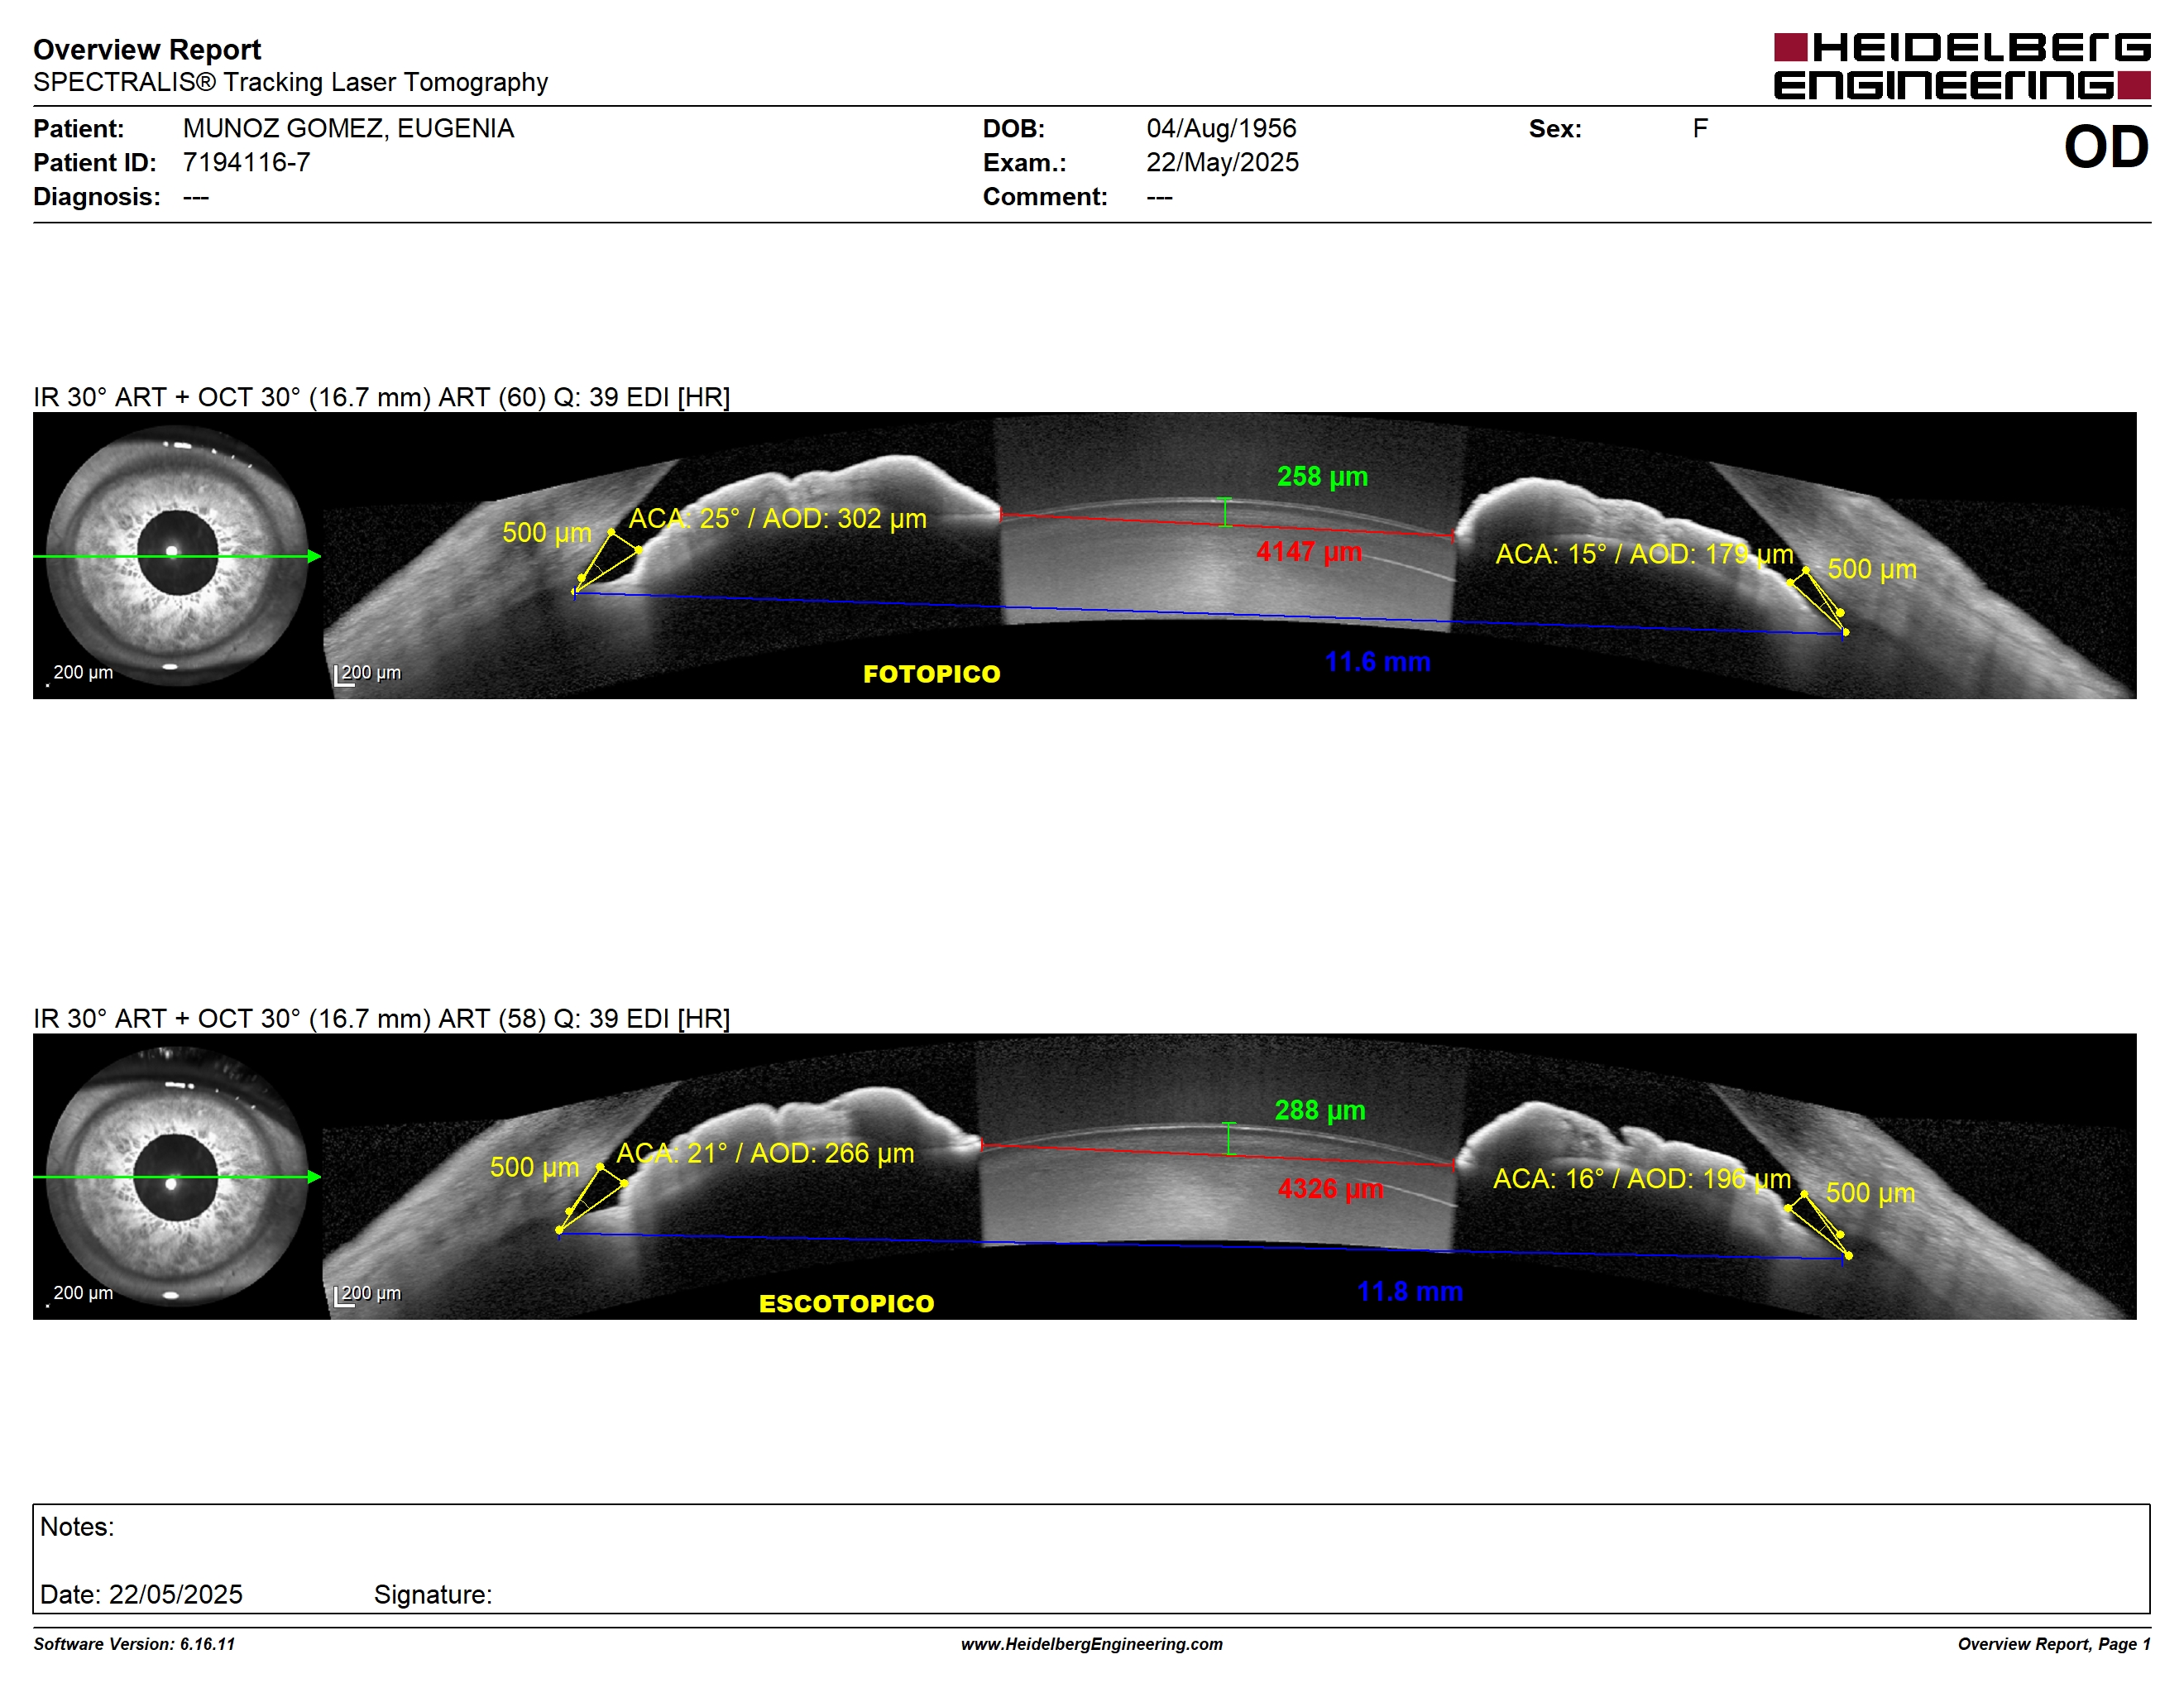Open the bottom IR eye thumbnail
Image resolution: width=2184 pixels, height=1688 pixels.
tap(177, 1177)
